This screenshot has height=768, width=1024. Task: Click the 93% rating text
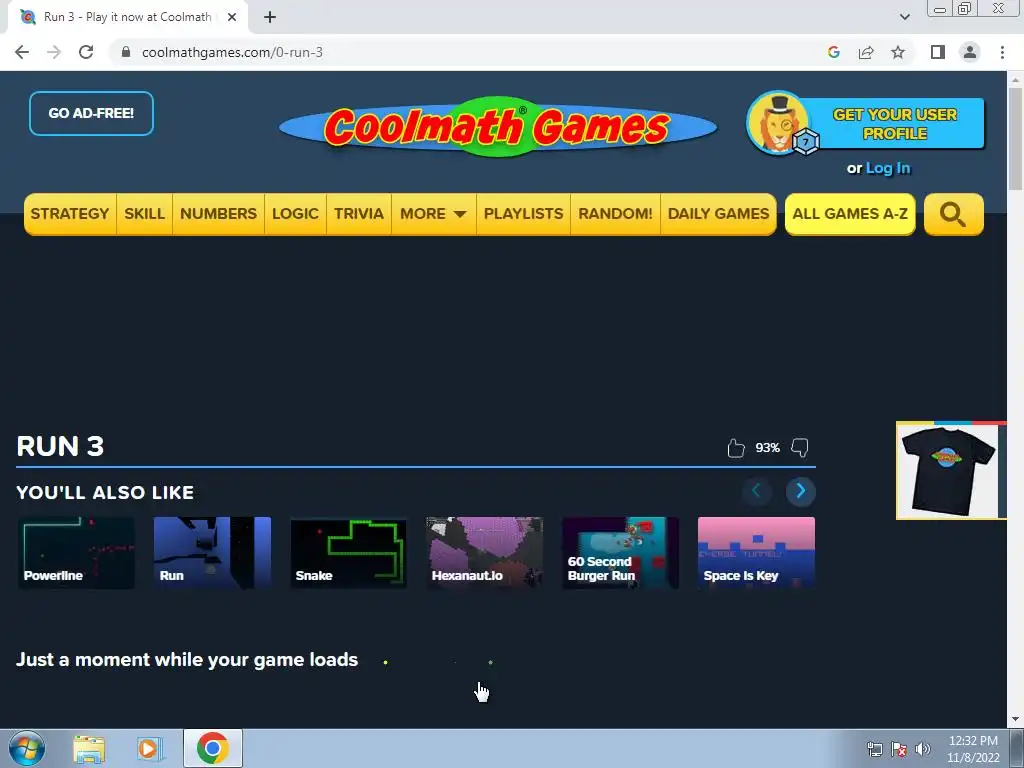(767, 448)
